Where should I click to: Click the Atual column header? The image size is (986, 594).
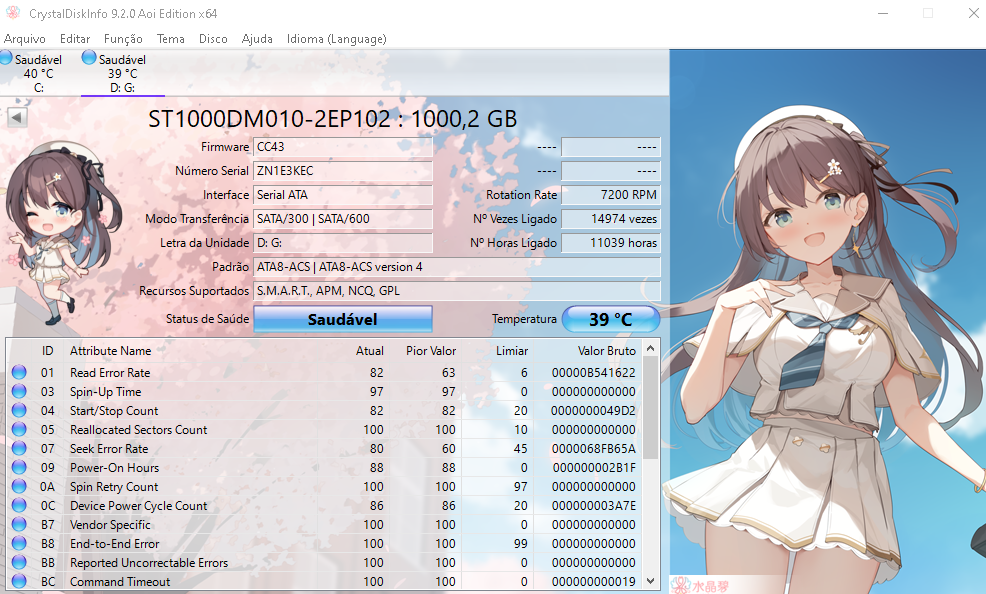(x=370, y=351)
